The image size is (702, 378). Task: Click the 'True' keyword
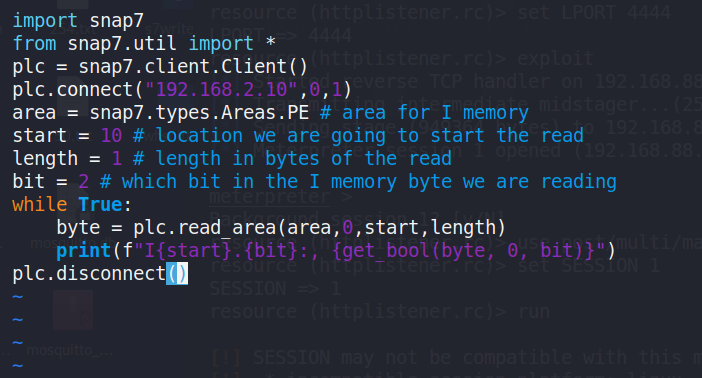tap(100, 205)
